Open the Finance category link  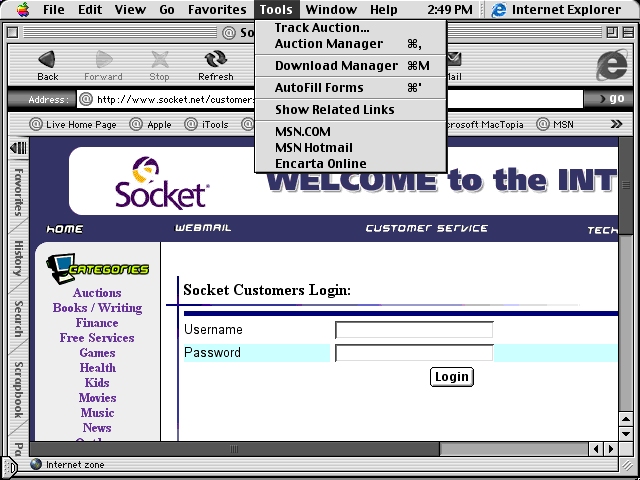coord(97,323)
